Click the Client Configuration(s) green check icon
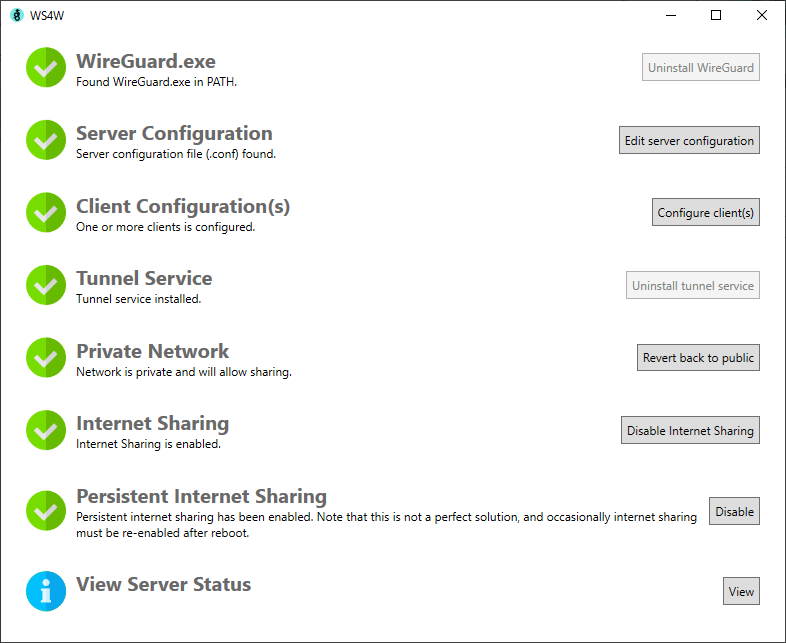786x643 pixels. pyautogui.click(x=45, y=212)
